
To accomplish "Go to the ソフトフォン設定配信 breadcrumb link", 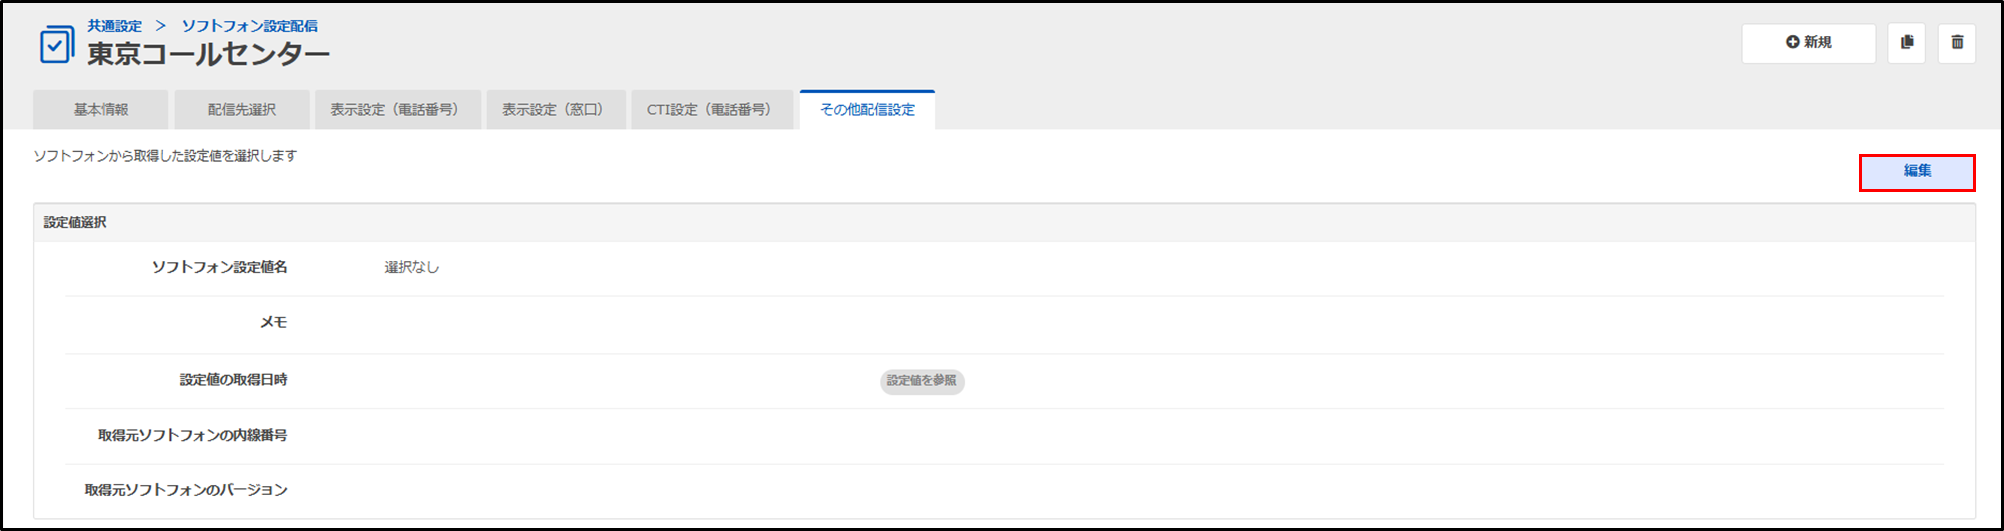I will [x=249, y=26].
